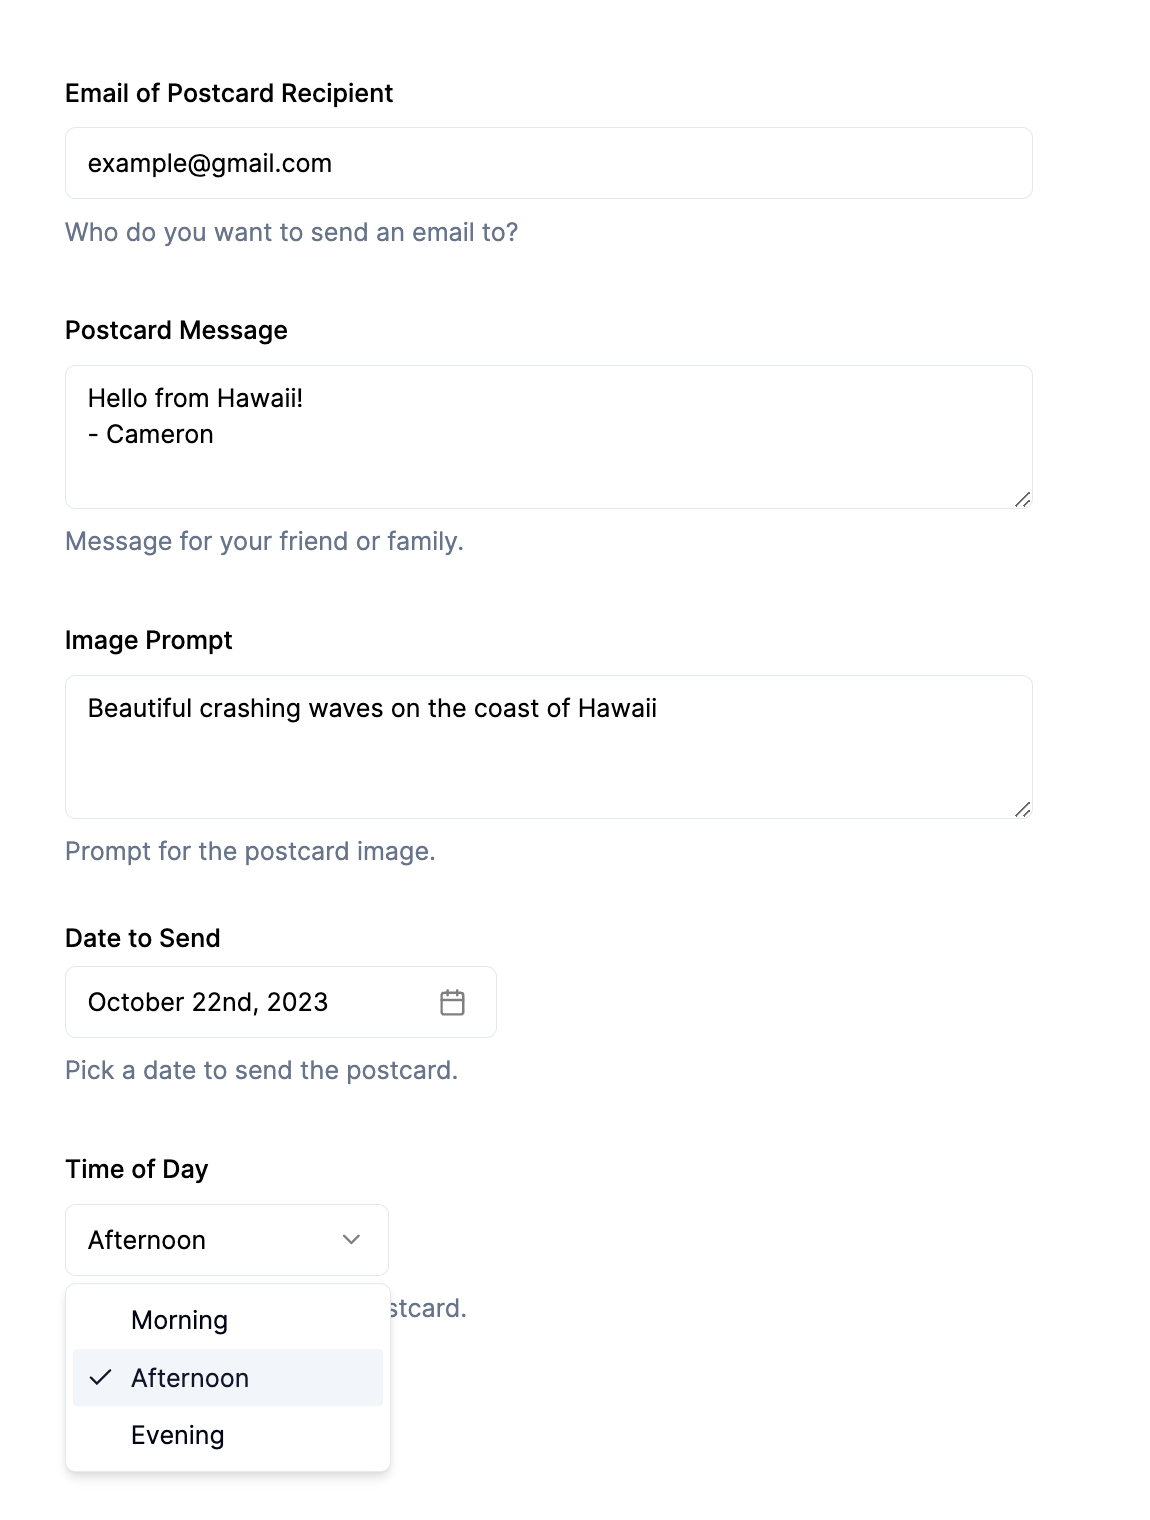Click the calendar icon in Date to Send
1150x1520 pixels.
click(x=452, y=1002)
